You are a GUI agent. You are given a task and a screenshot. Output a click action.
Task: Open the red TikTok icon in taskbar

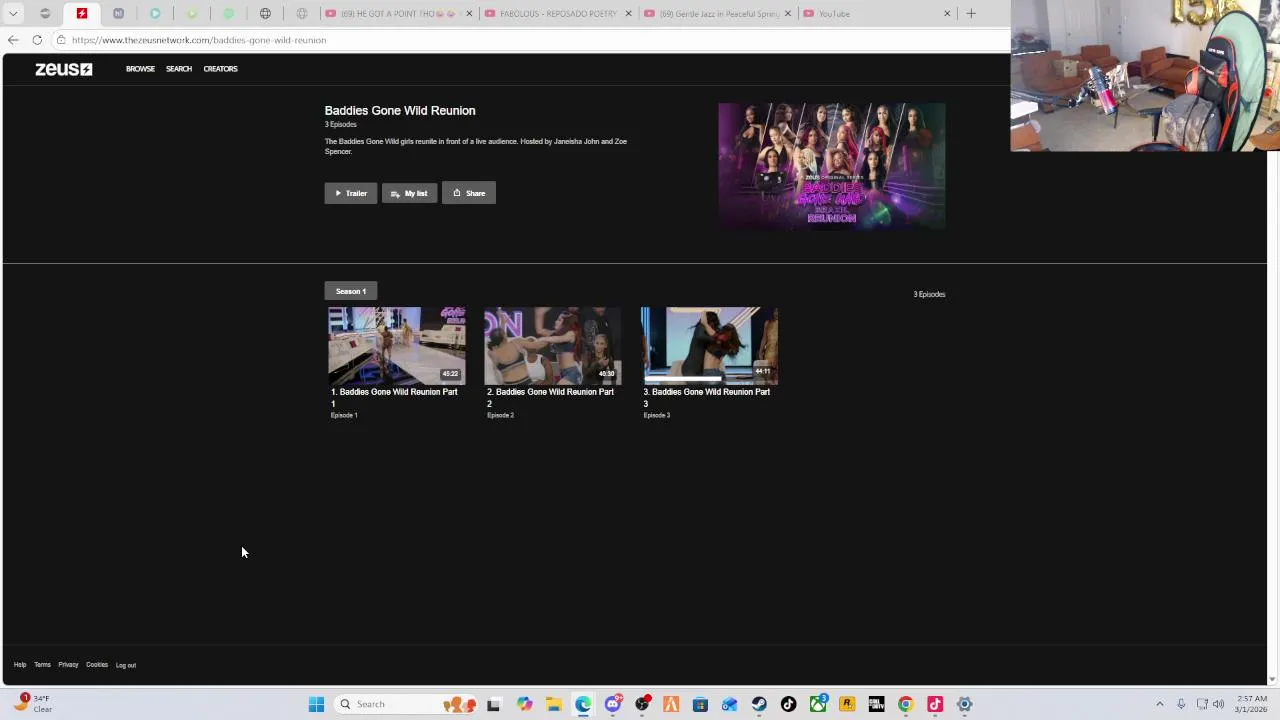tap(935, 704)
